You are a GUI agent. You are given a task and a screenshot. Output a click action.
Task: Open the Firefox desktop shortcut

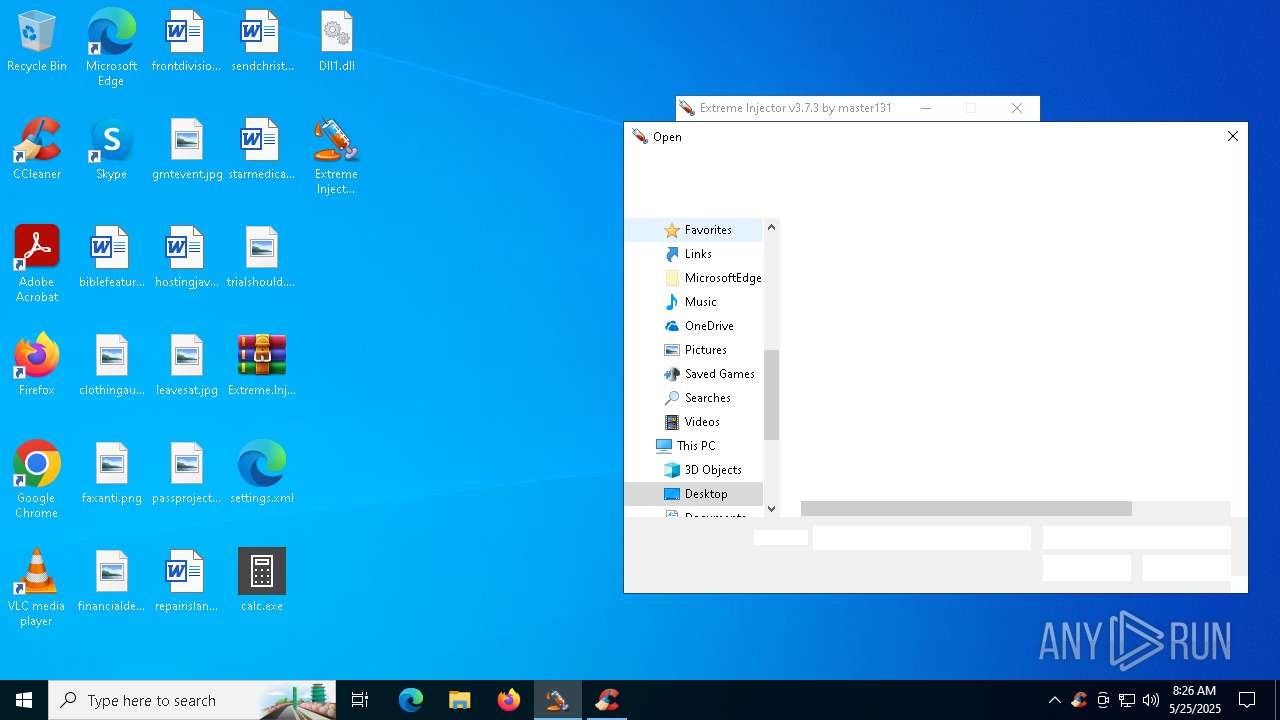37,366
